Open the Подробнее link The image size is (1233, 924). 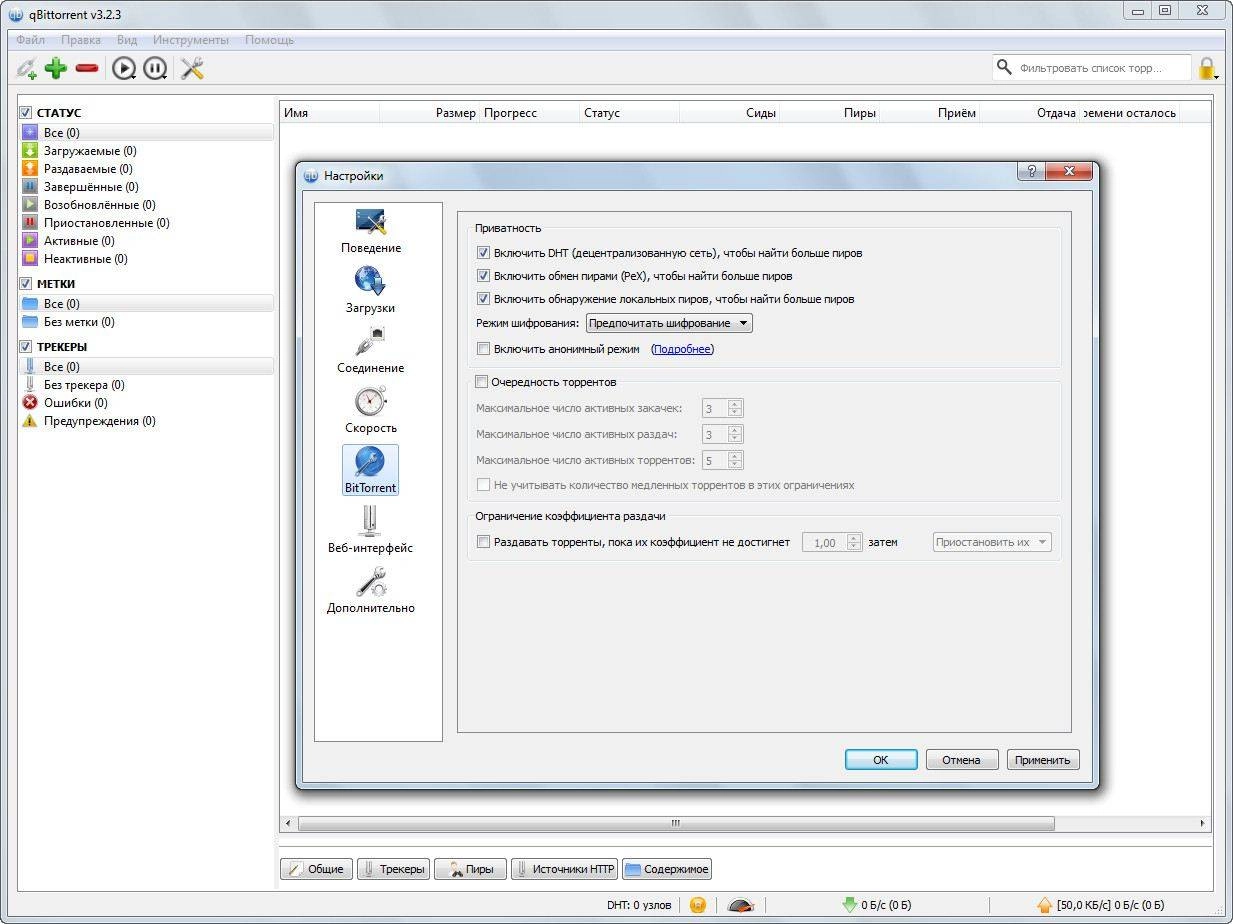point(683,349)
